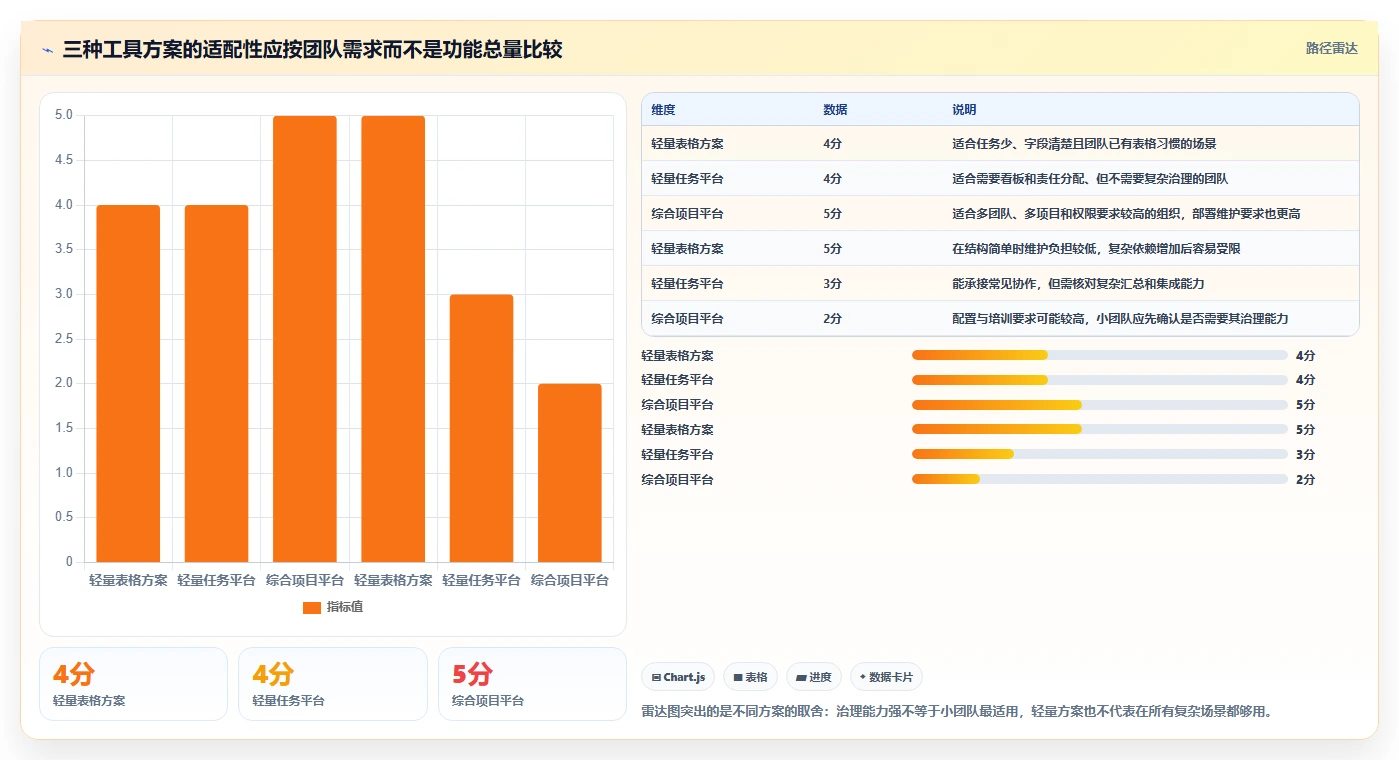The image size is (1399, 760).
Task: Click the 2分 value beside the shortest progress bar
Action: [x=1305, y=480]
